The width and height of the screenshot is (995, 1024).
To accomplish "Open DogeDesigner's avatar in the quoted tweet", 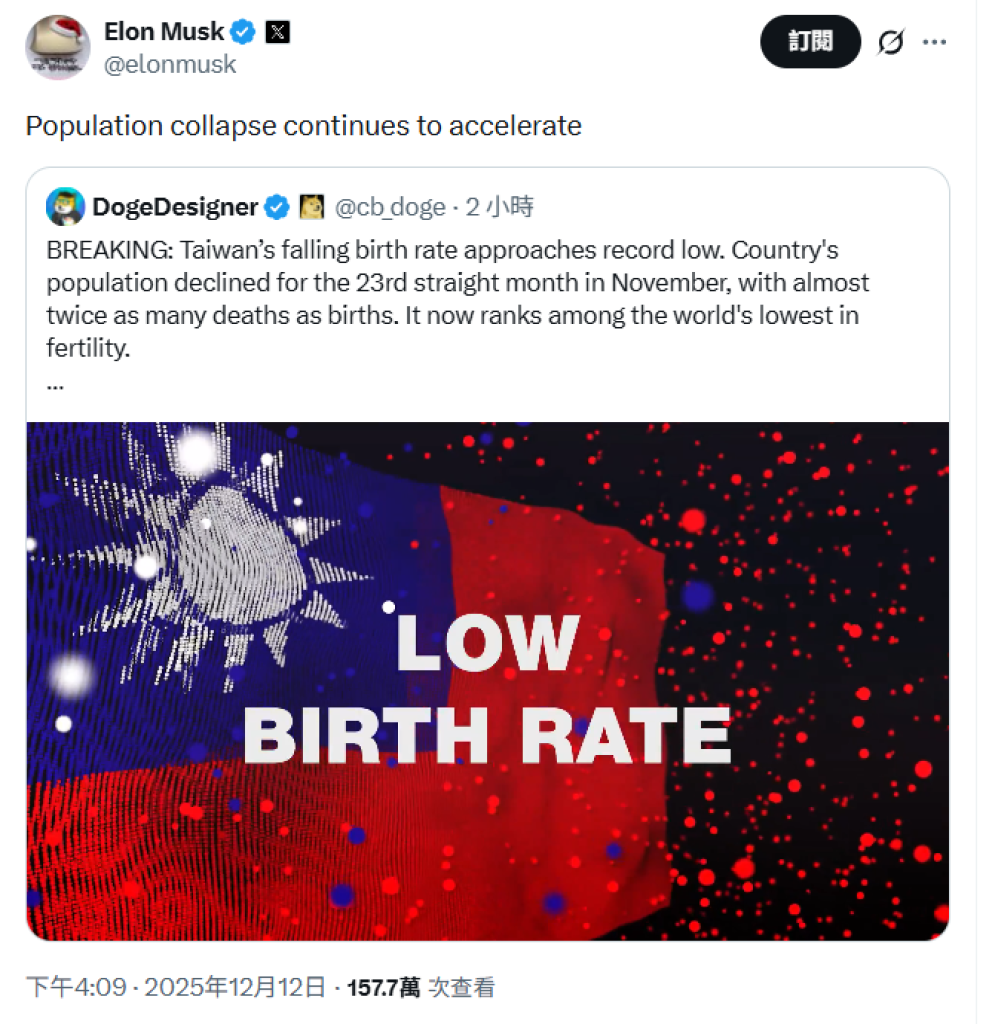I will [x=64, y=207].
